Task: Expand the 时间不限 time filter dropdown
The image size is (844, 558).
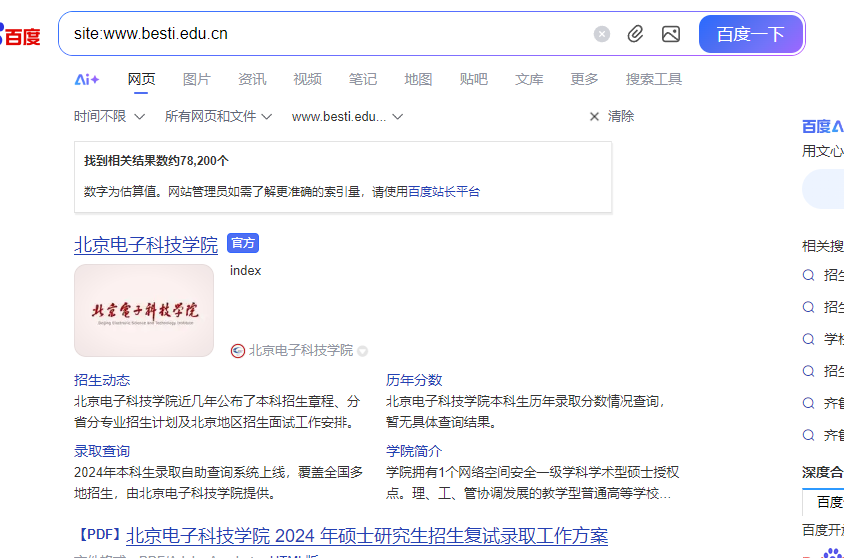Action: point(109,116)
